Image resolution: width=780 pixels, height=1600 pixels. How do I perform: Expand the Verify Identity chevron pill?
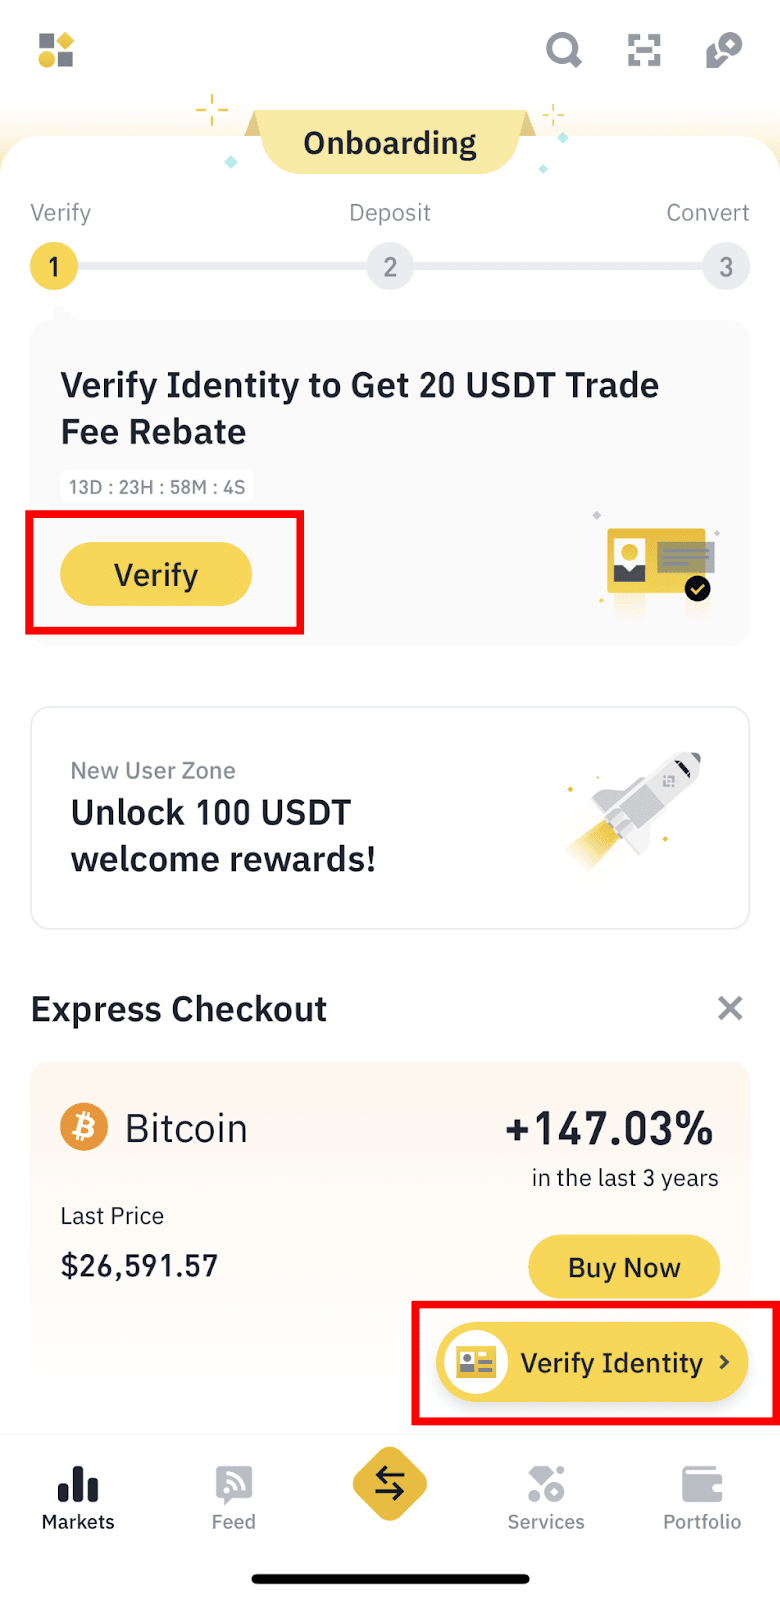click(593, 1362)
